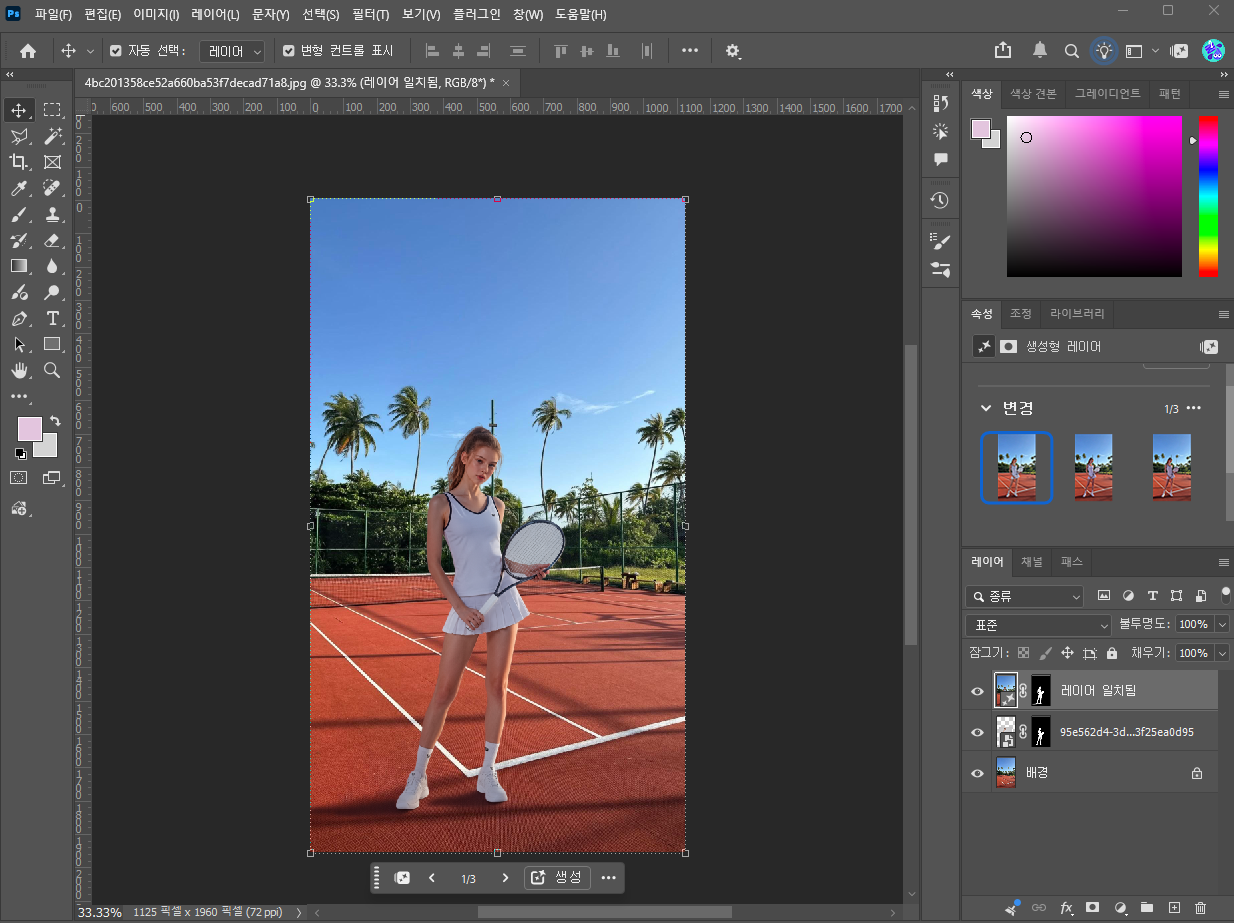Switch to the 그레이디언트 tab

[1107, 93]
